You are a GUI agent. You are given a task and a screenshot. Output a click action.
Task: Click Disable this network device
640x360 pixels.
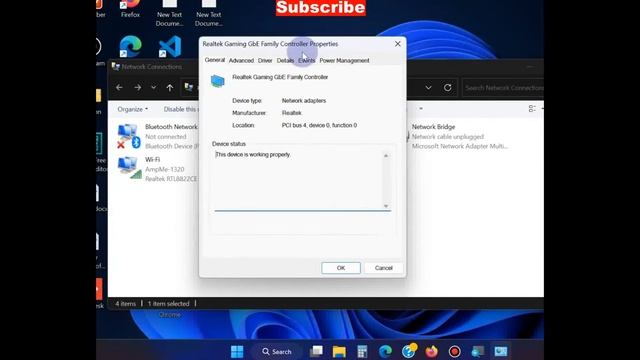(181, 109)
